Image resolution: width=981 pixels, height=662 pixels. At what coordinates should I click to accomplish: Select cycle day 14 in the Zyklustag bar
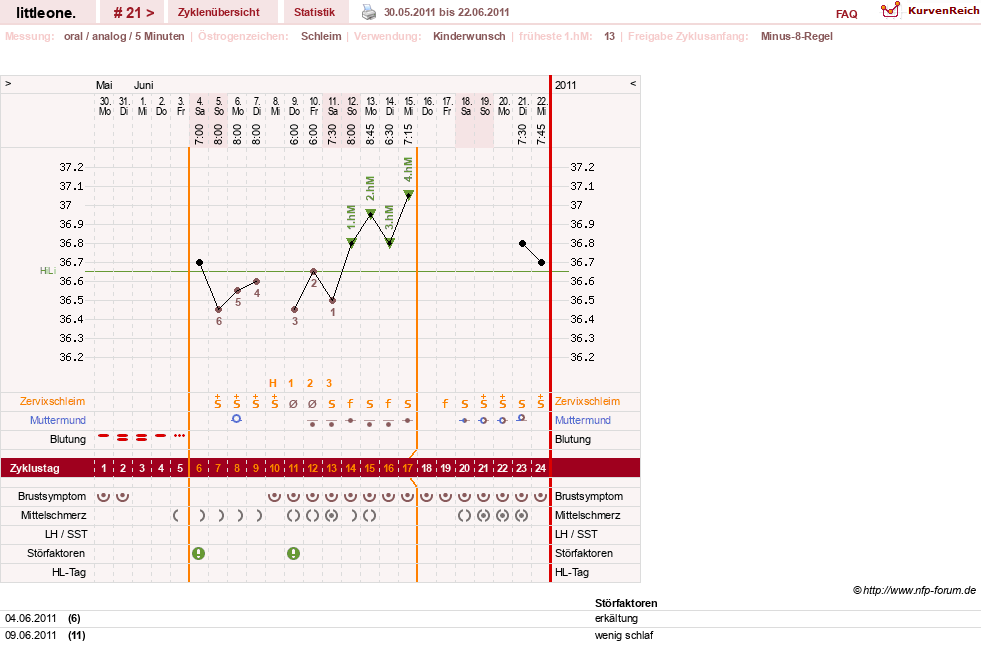click(x=350, y=468)
